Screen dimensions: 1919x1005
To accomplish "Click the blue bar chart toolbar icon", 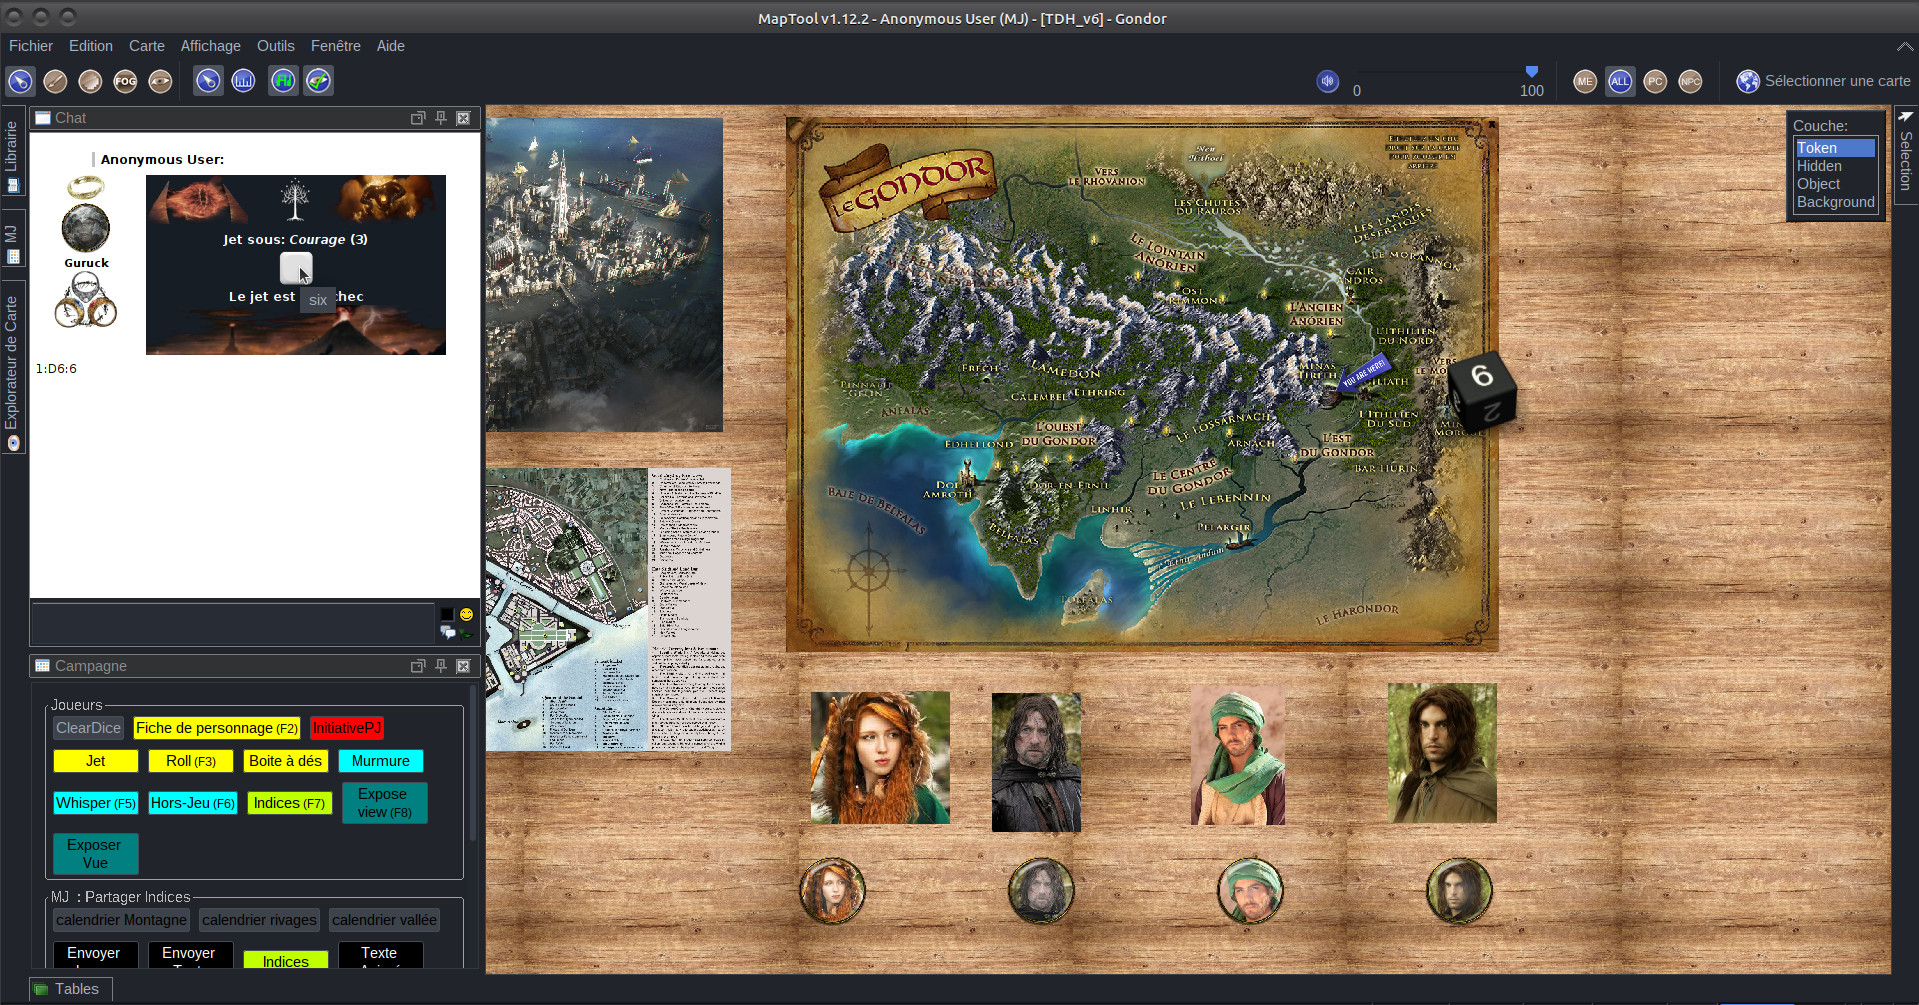I will pyautogui.click(x=243, y=81).
